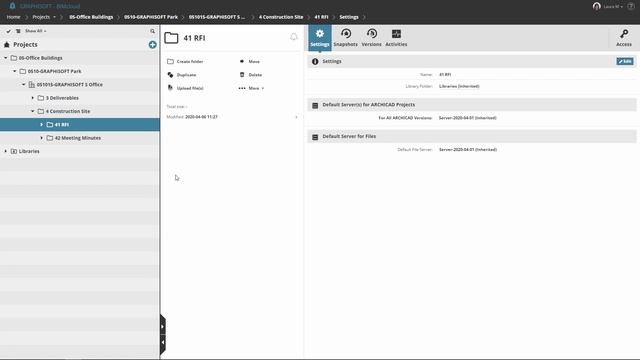Select the 4 Construction Site folder row
This screenshot has height=360, width=640.
click(x=80, y=111)
